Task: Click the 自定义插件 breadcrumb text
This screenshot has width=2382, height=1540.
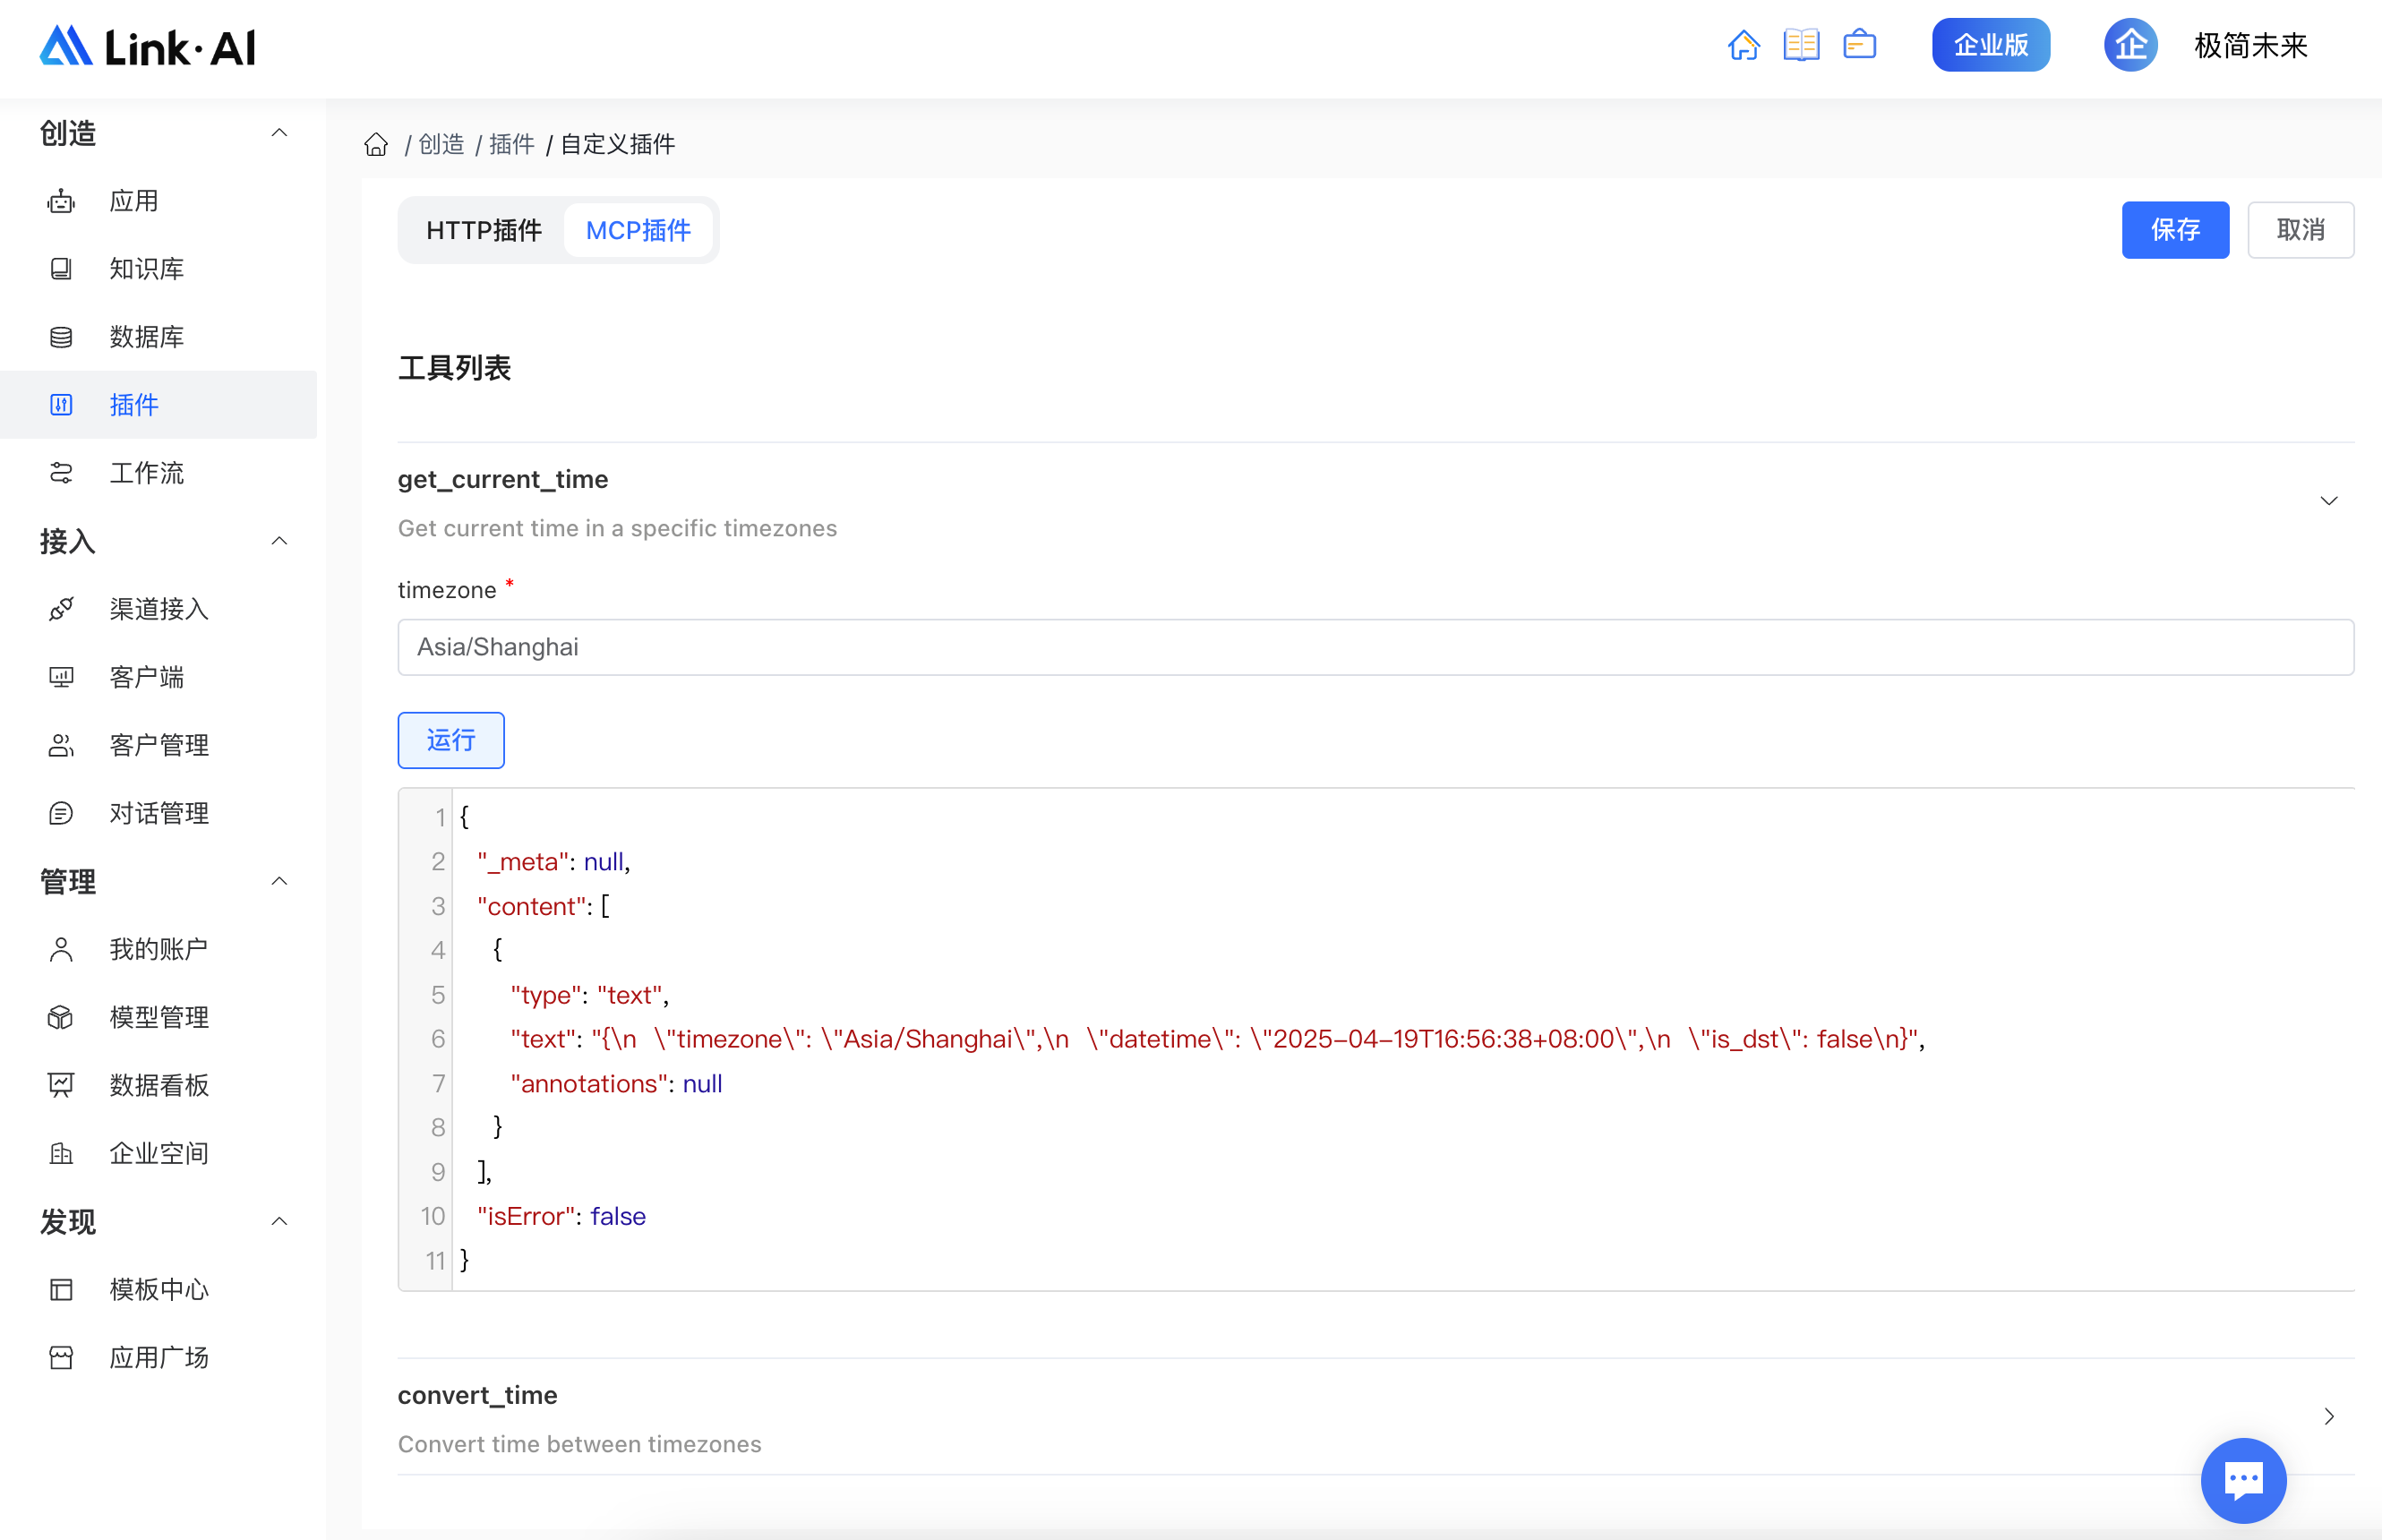Action: pos(618,145)
